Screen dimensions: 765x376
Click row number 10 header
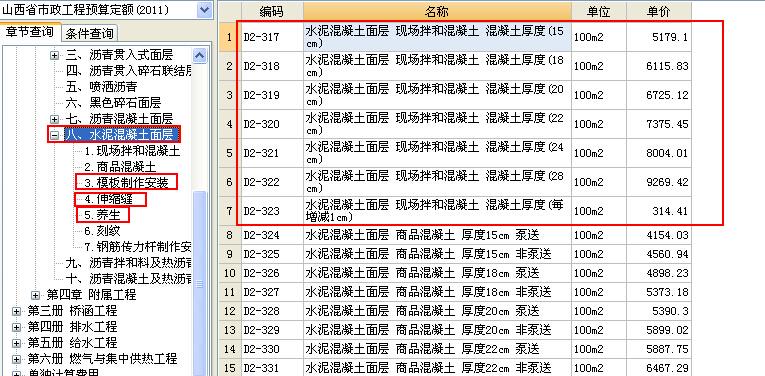230,273
